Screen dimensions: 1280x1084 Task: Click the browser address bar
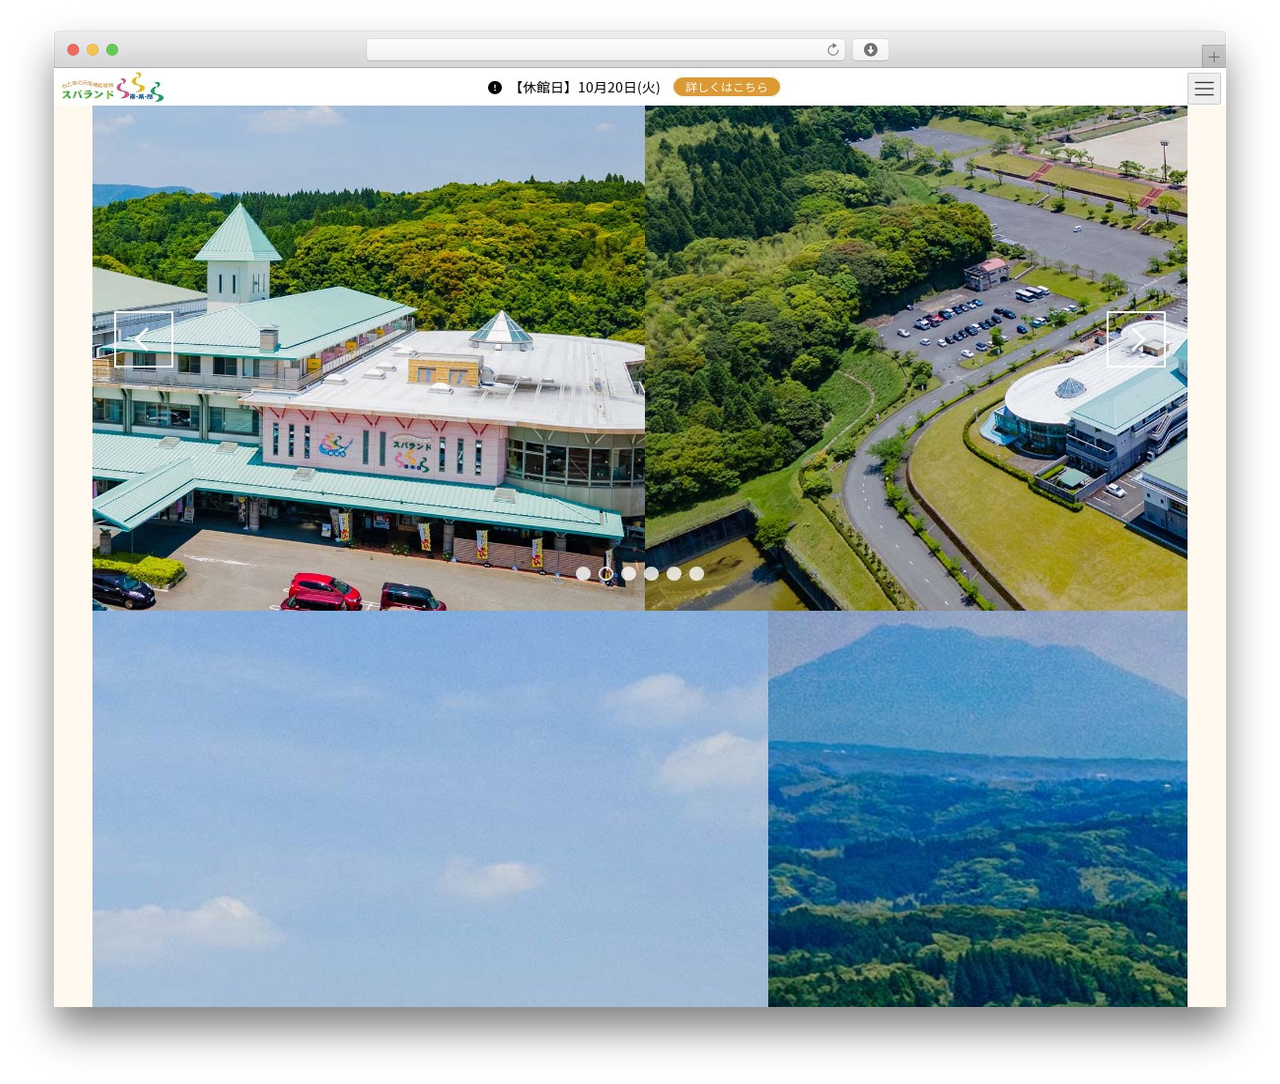click(606, 50)
